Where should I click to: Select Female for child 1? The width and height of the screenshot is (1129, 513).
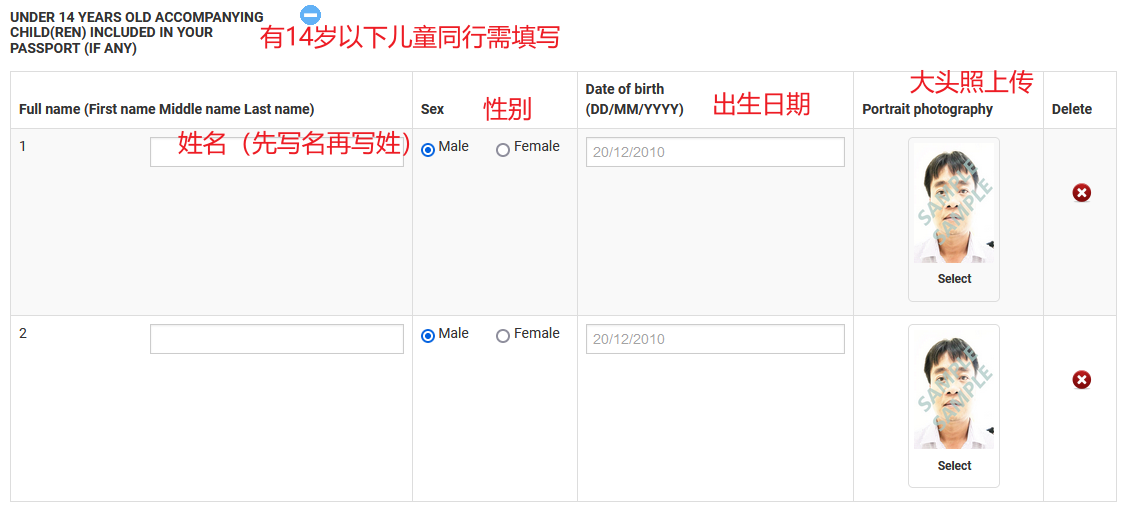(503, 150)
